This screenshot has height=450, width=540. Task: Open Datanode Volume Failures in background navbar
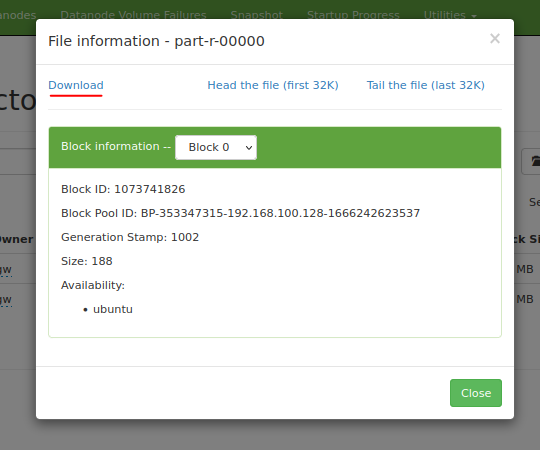(x=133, y=15)
